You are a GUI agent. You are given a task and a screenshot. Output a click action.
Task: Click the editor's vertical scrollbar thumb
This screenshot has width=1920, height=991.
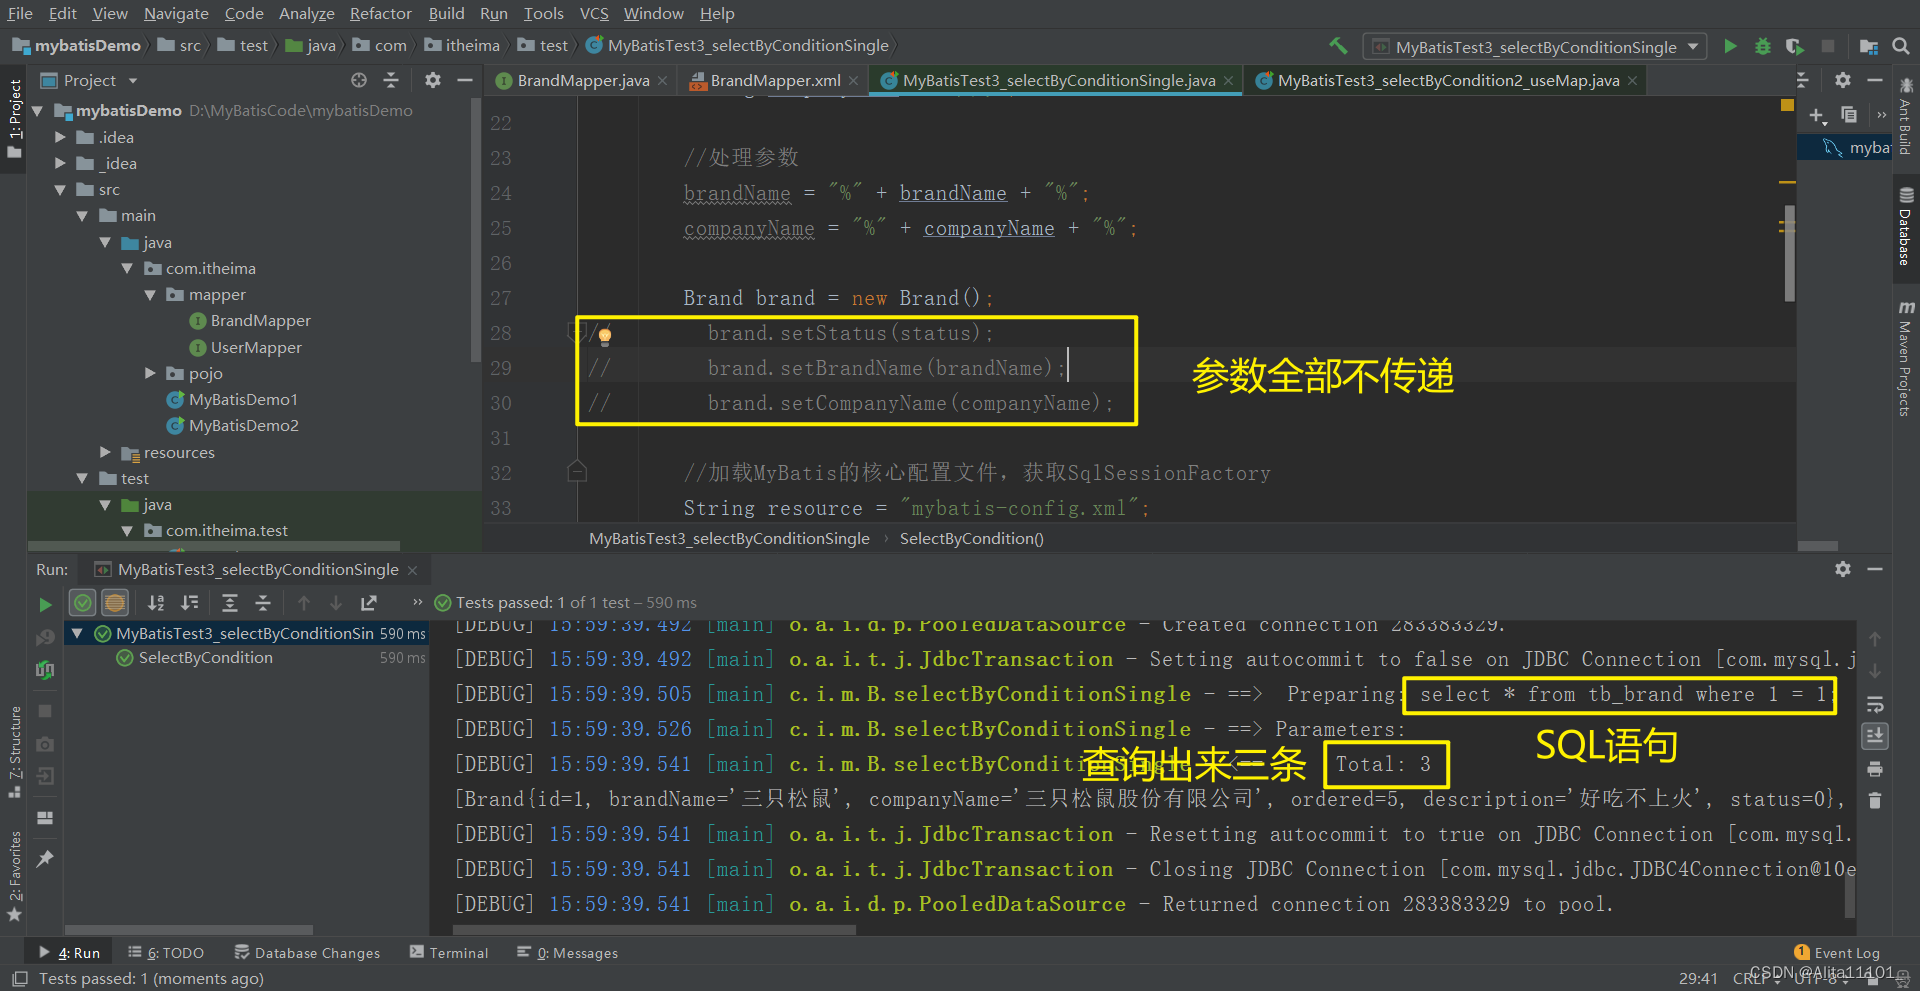[1789, 253]
